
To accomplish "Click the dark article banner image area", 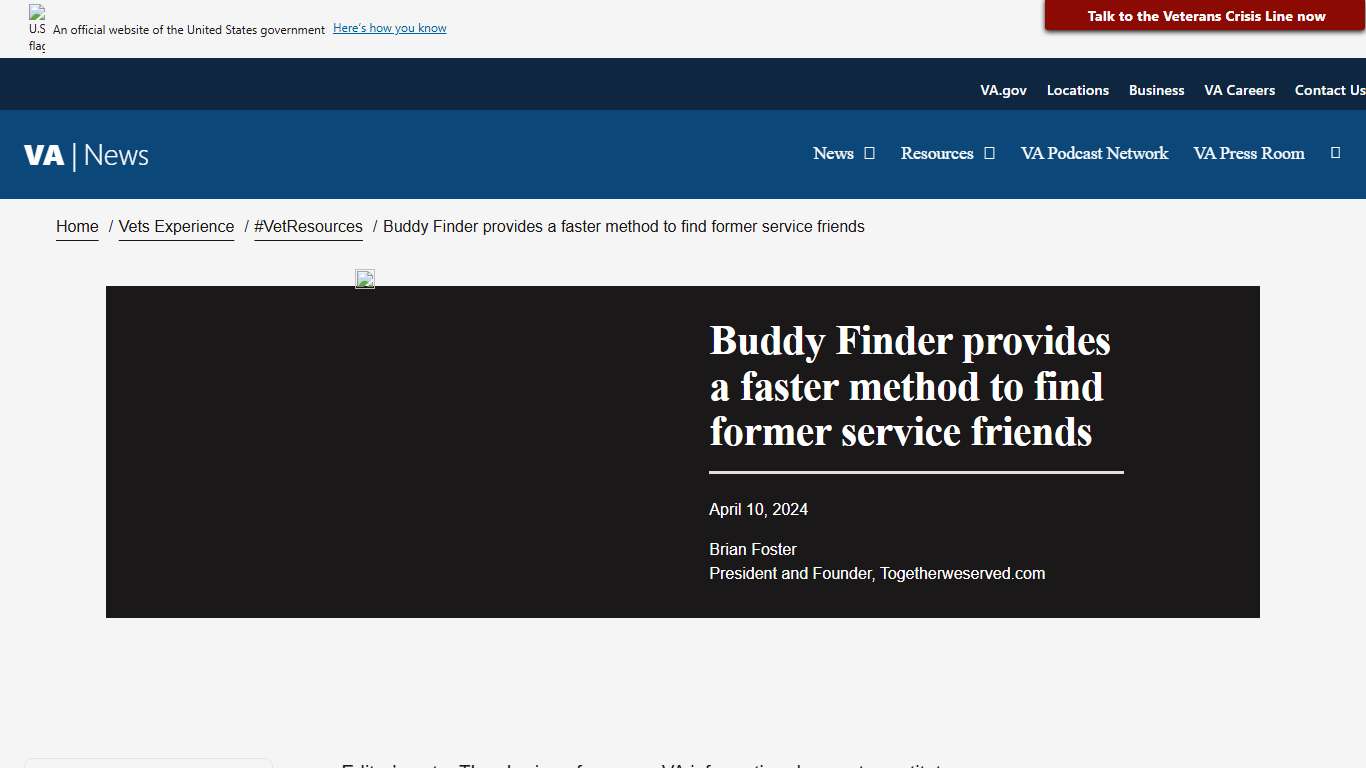I will [400, 450].
